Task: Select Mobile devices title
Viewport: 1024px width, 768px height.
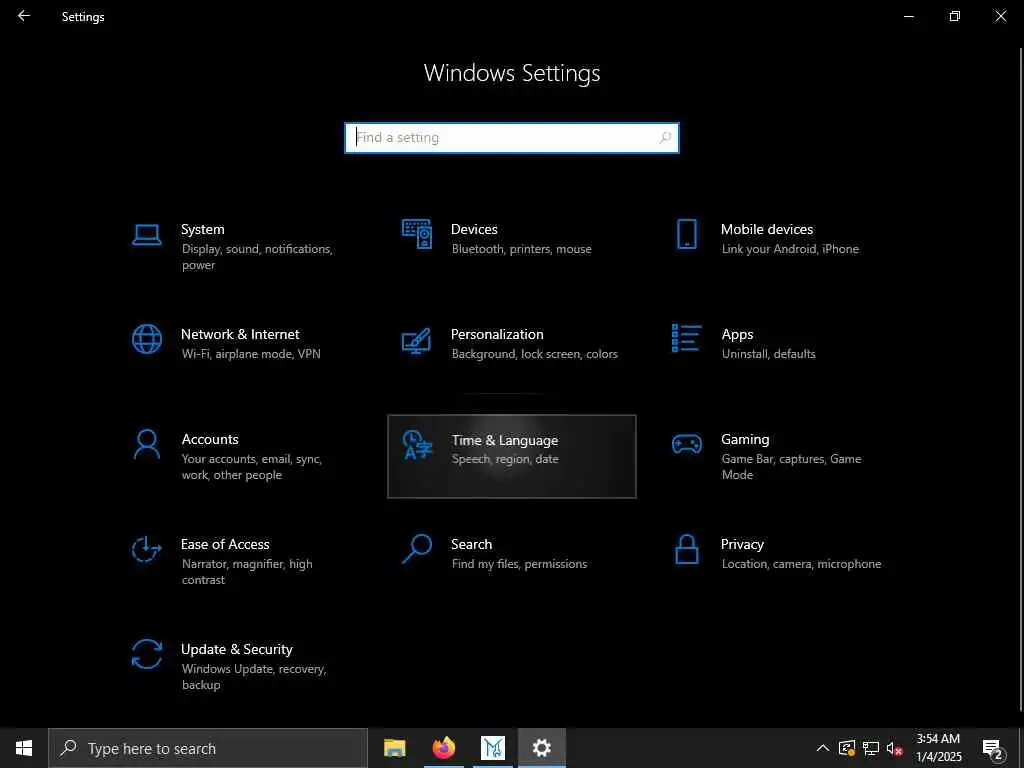Action: 767,229
